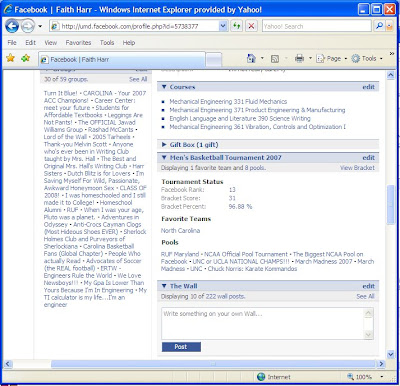Open the View menu
Screen dimensions: 400x386
pyautogui.click(x=51, y=43)
